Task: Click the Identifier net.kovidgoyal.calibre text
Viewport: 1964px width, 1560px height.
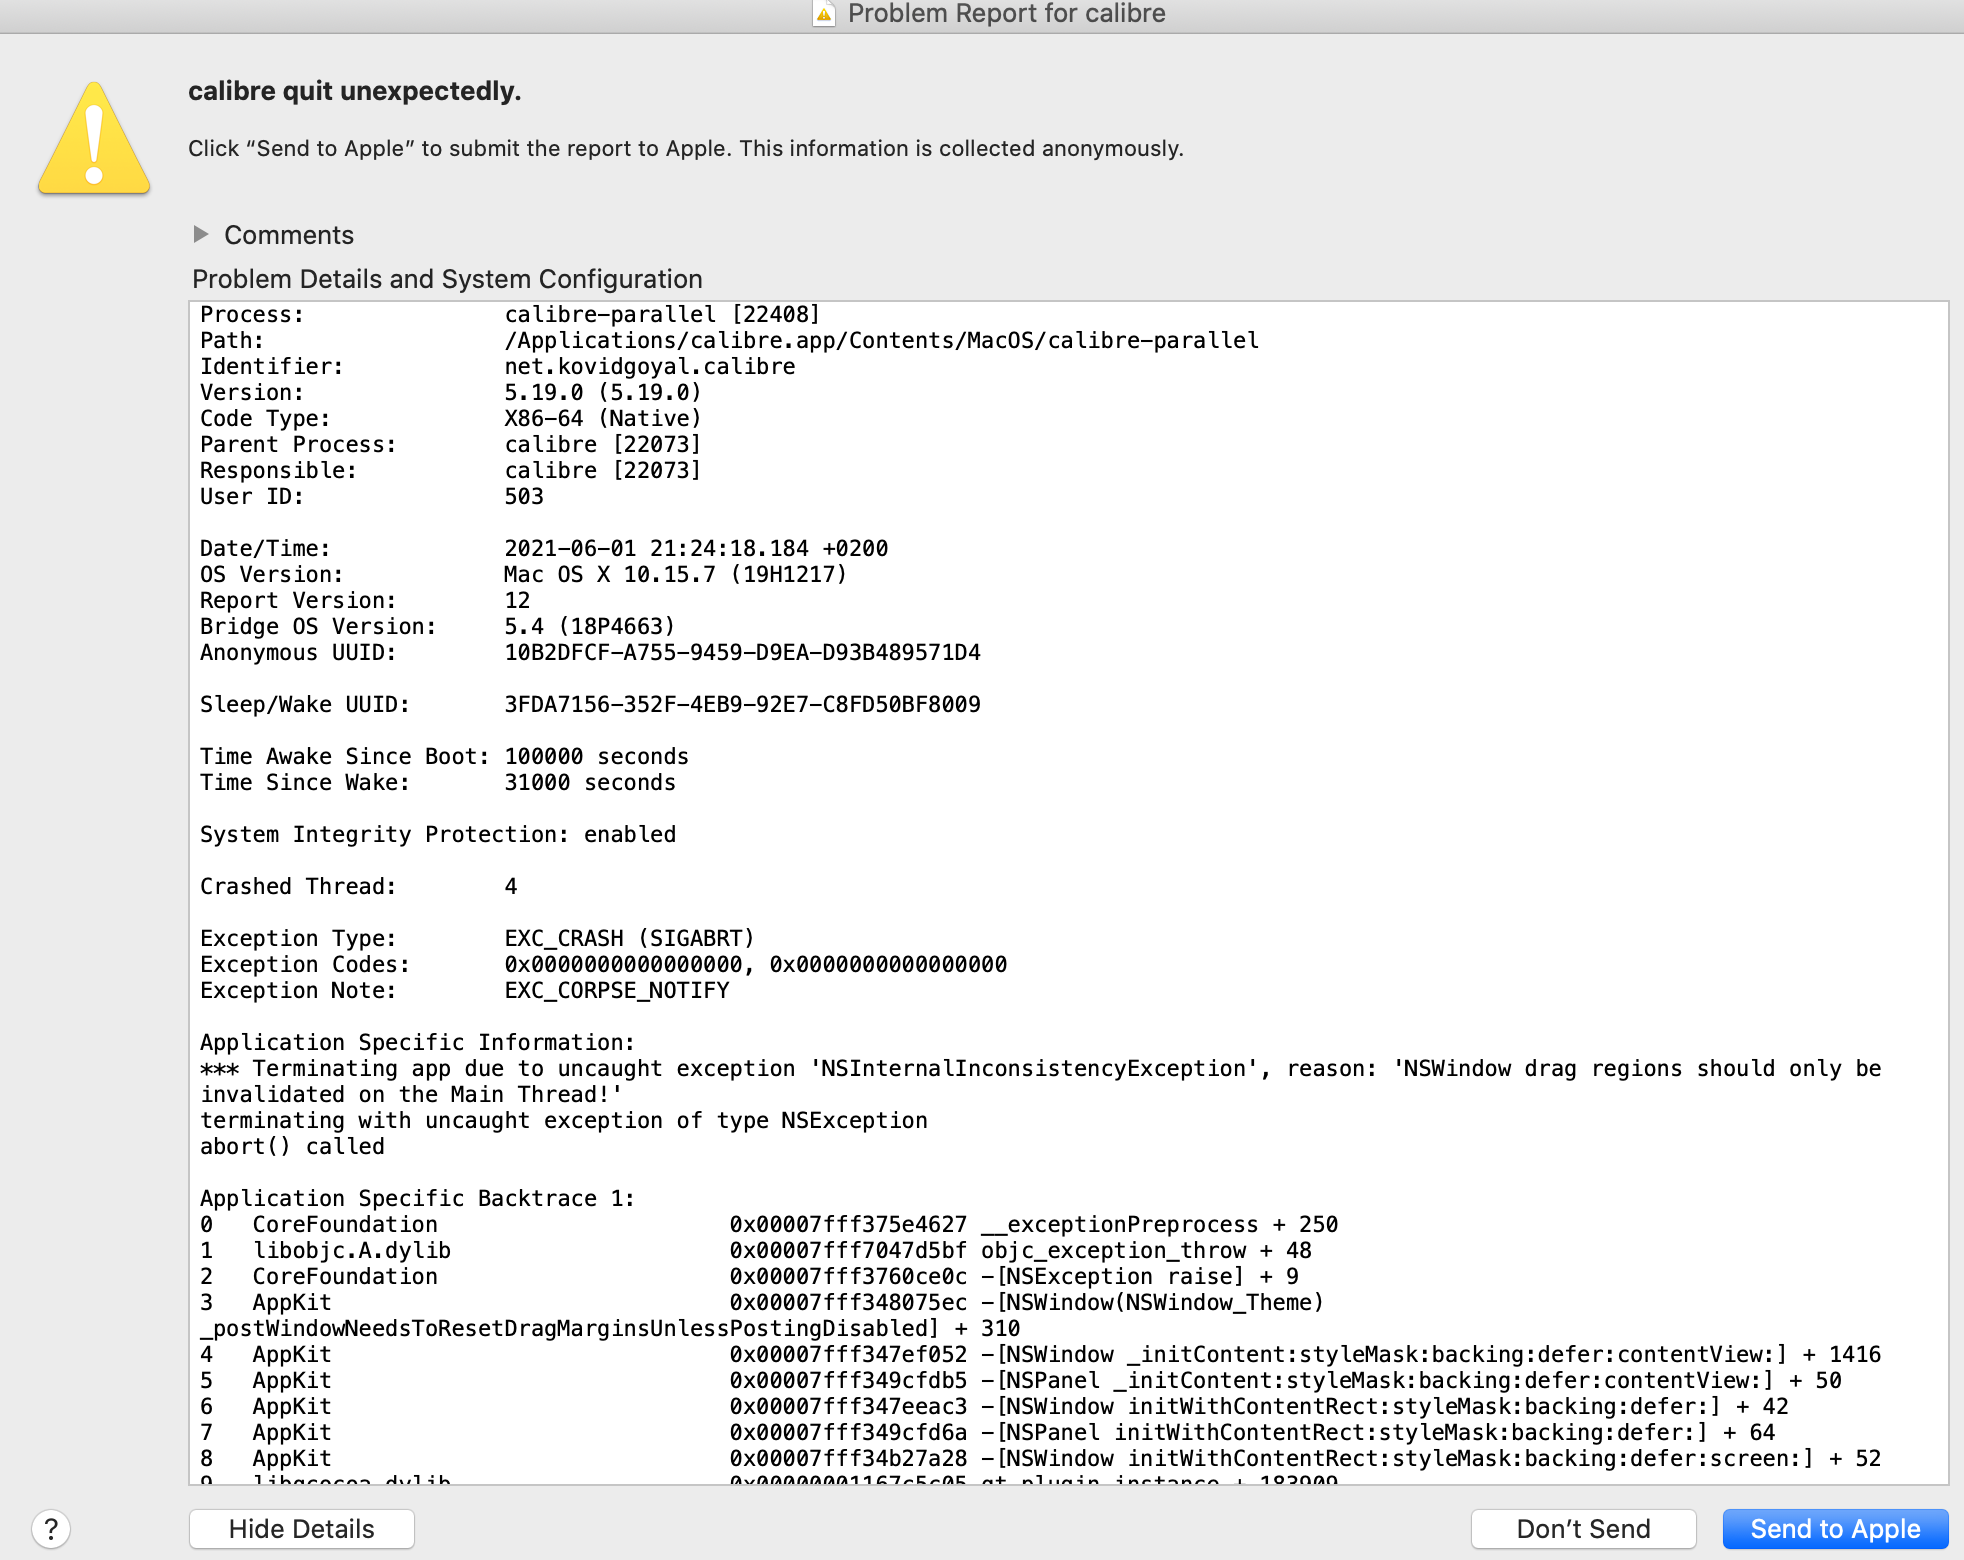Action: 650,366
